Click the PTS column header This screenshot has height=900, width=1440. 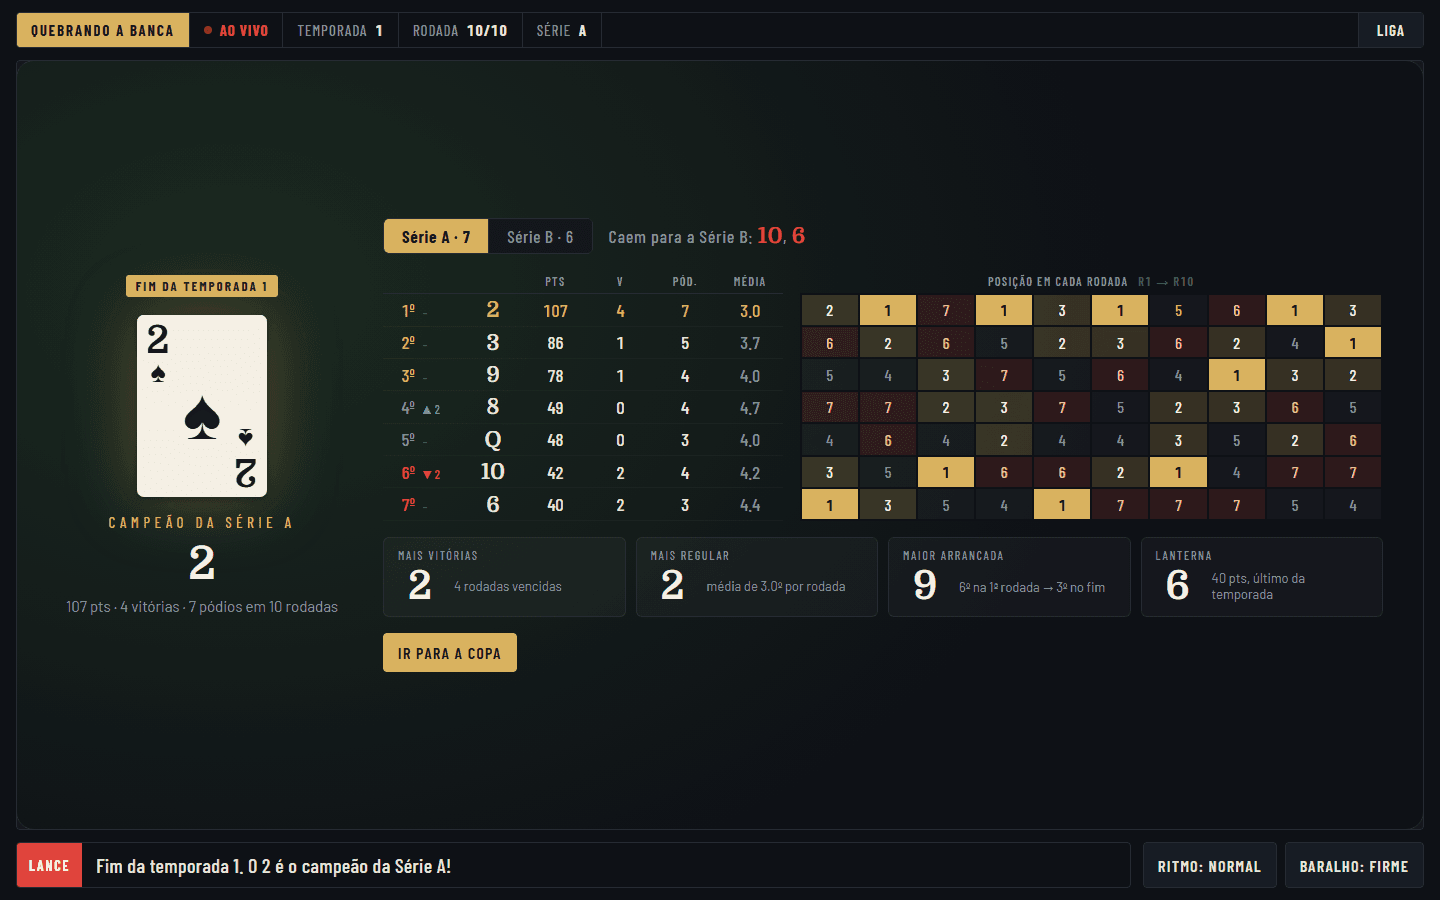[555, 282]
